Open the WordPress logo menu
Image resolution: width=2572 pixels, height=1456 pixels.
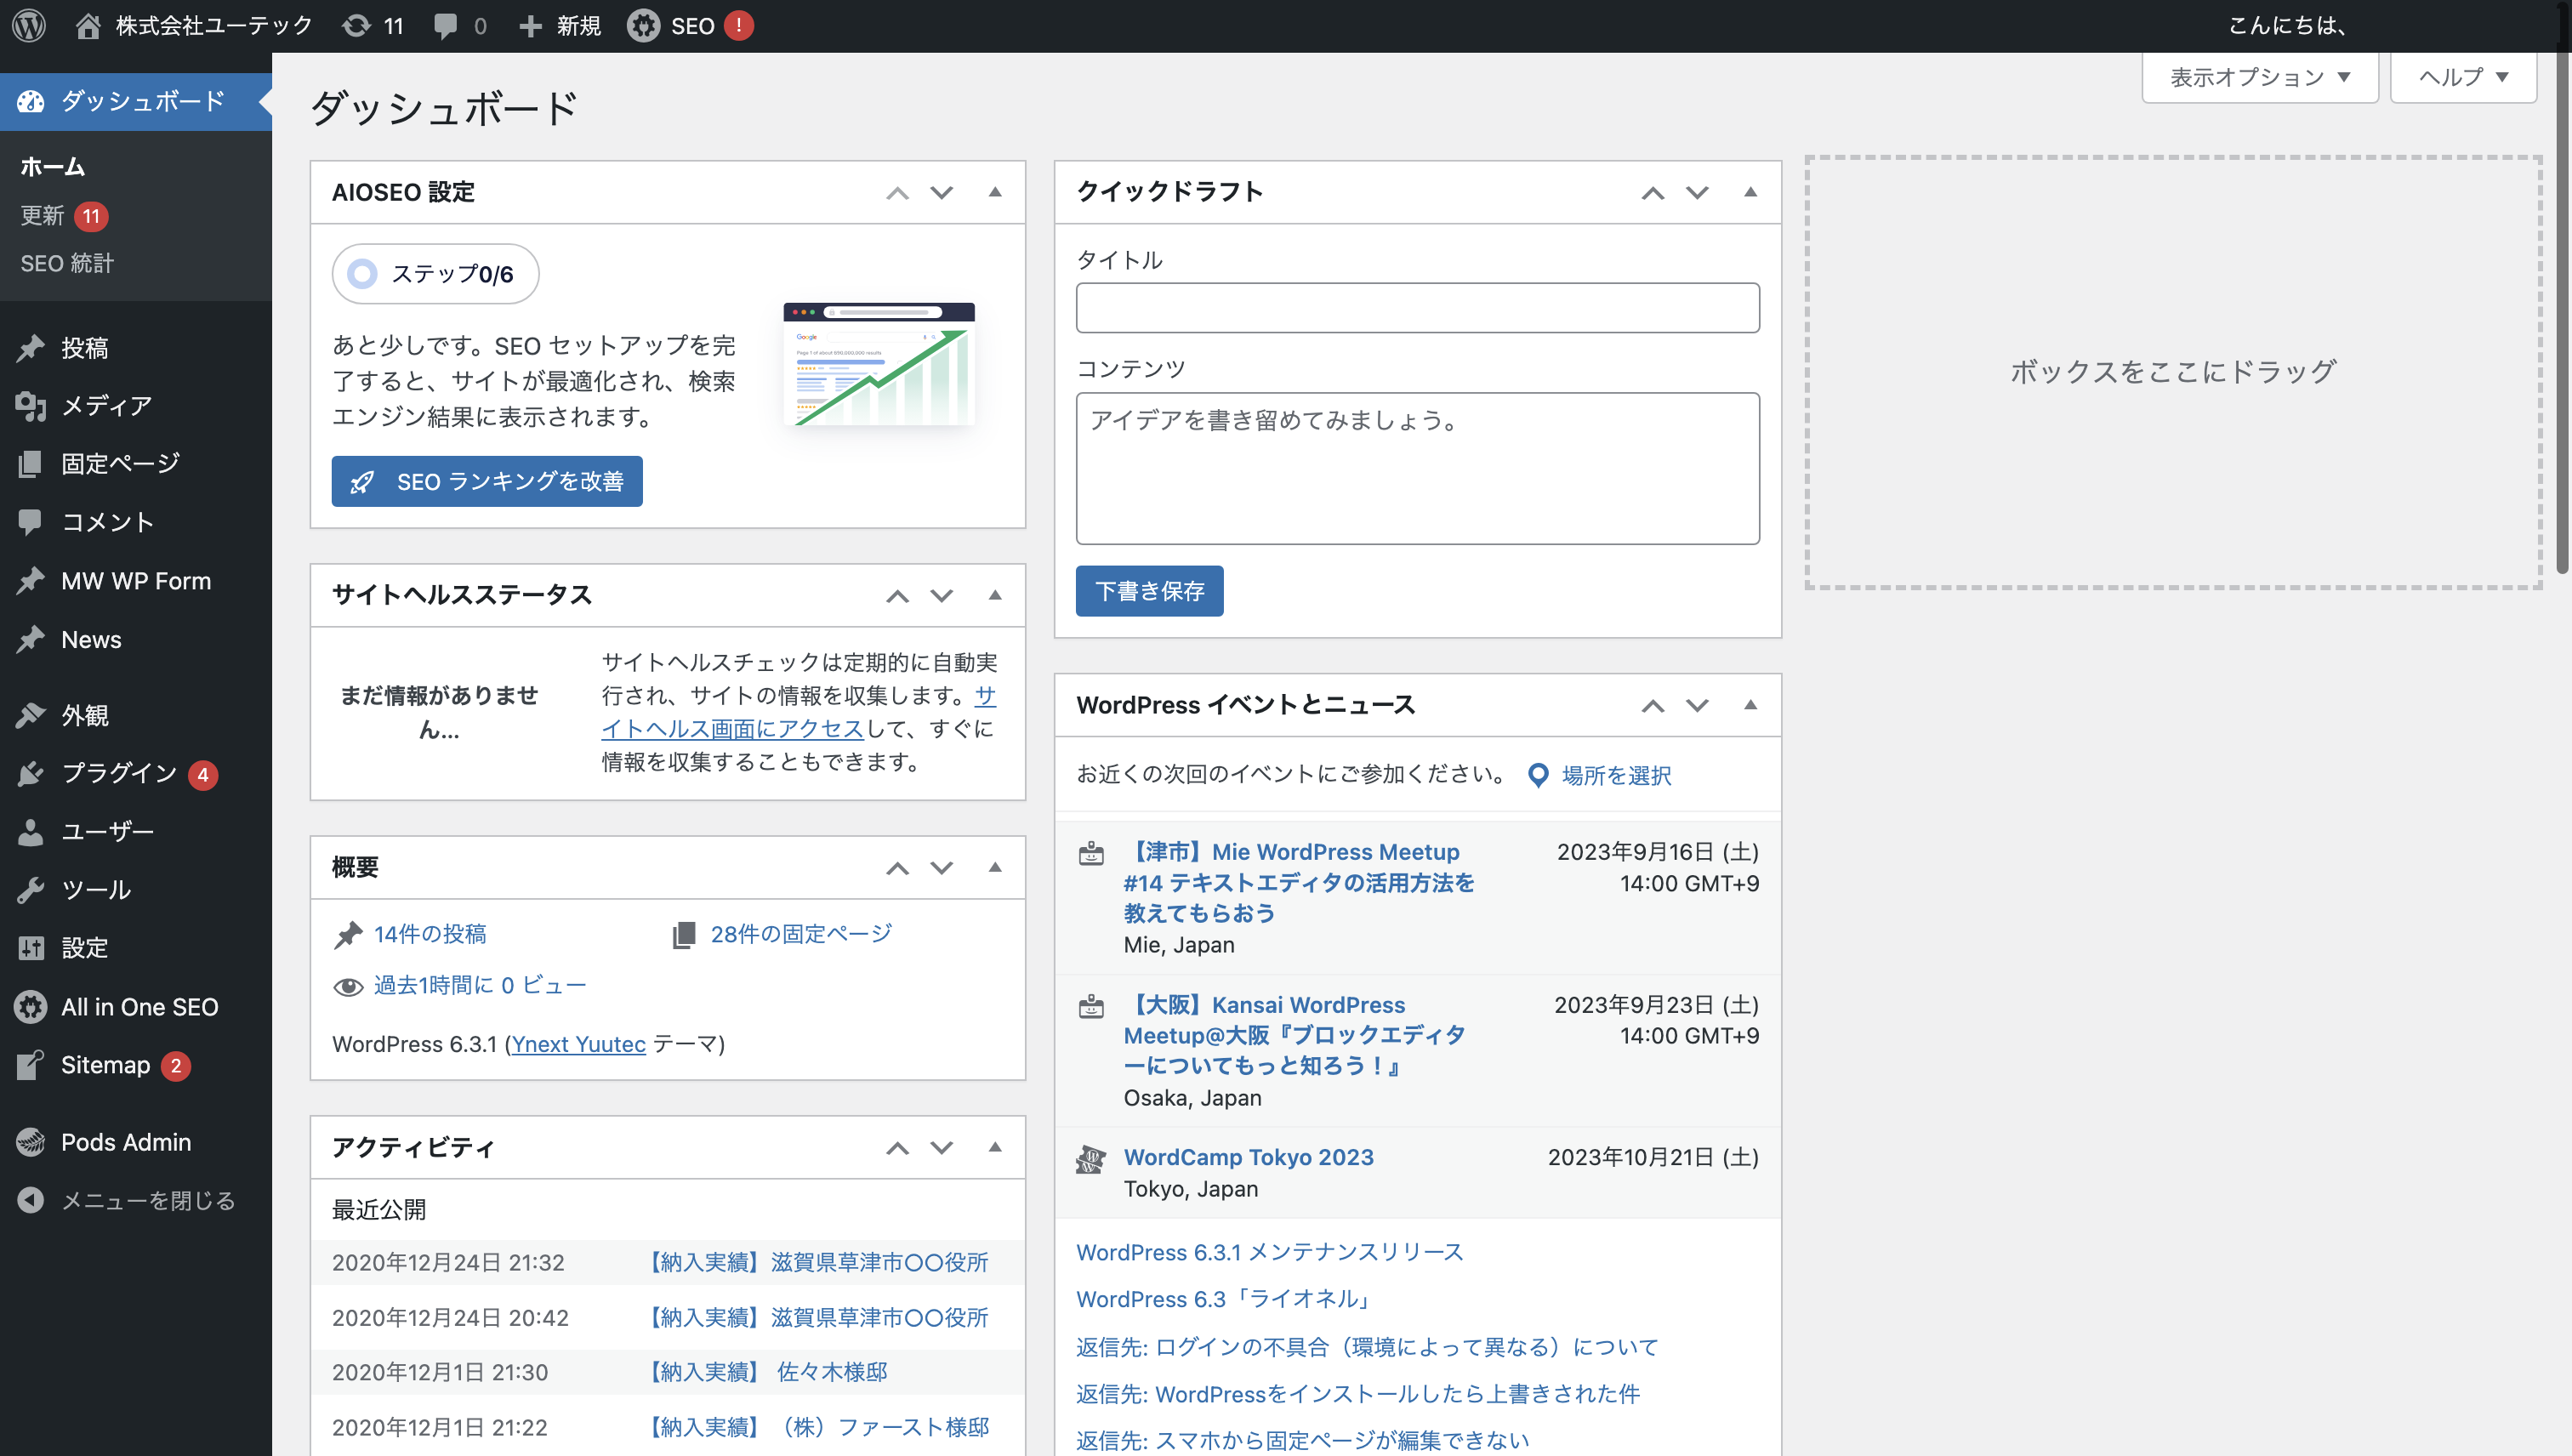[29, 26]
